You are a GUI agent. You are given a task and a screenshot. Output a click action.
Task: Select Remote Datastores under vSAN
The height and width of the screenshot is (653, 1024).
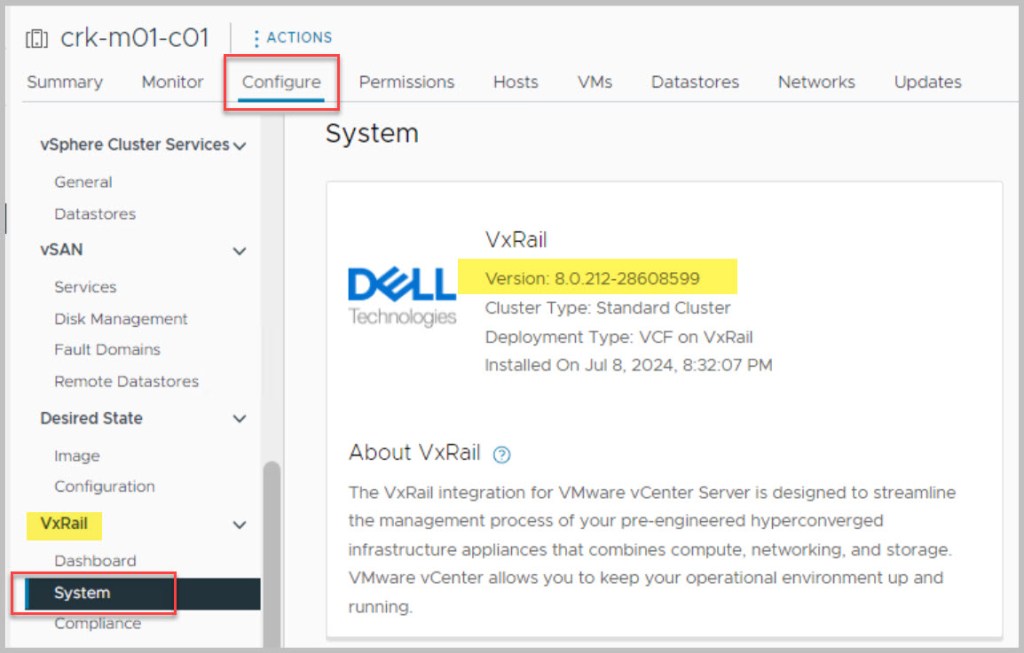(126, 381)
